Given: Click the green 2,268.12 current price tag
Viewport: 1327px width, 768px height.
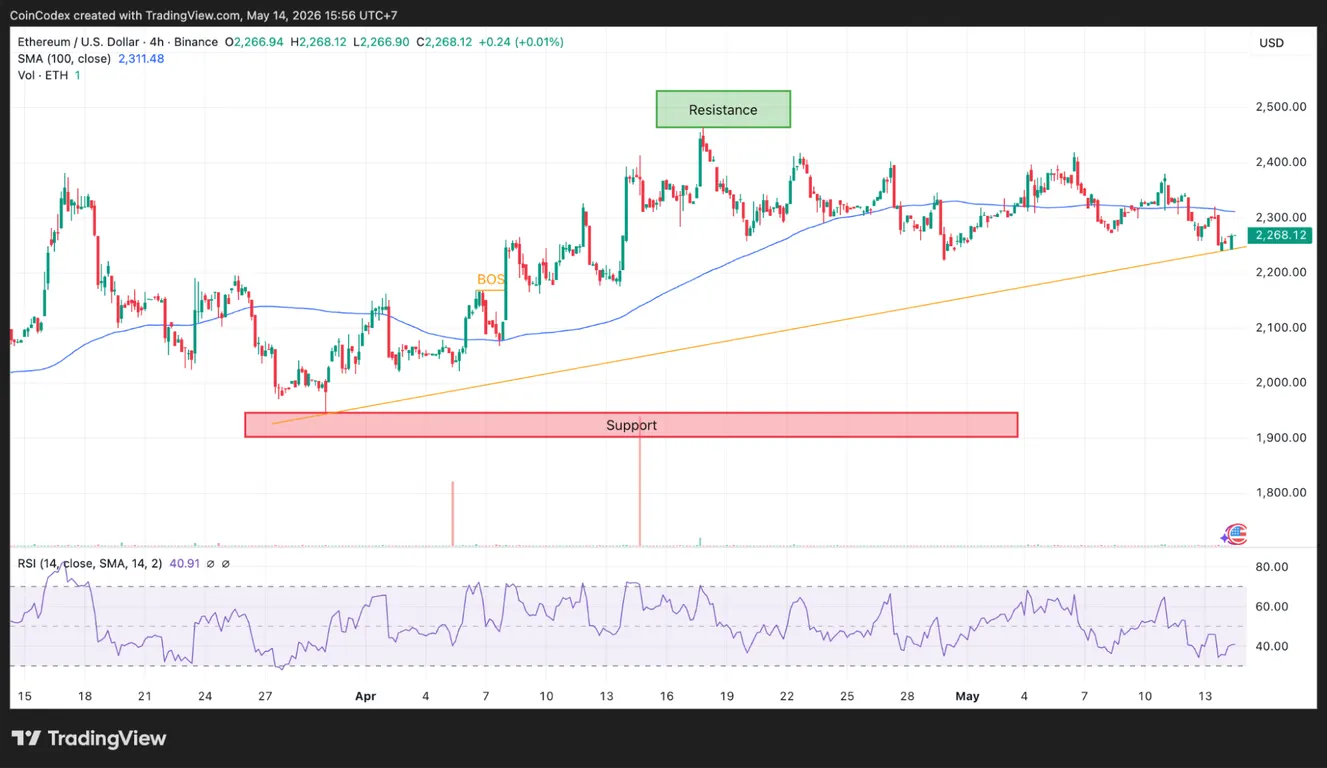Looking at the screenshot, I should (x=1279, y=236).
